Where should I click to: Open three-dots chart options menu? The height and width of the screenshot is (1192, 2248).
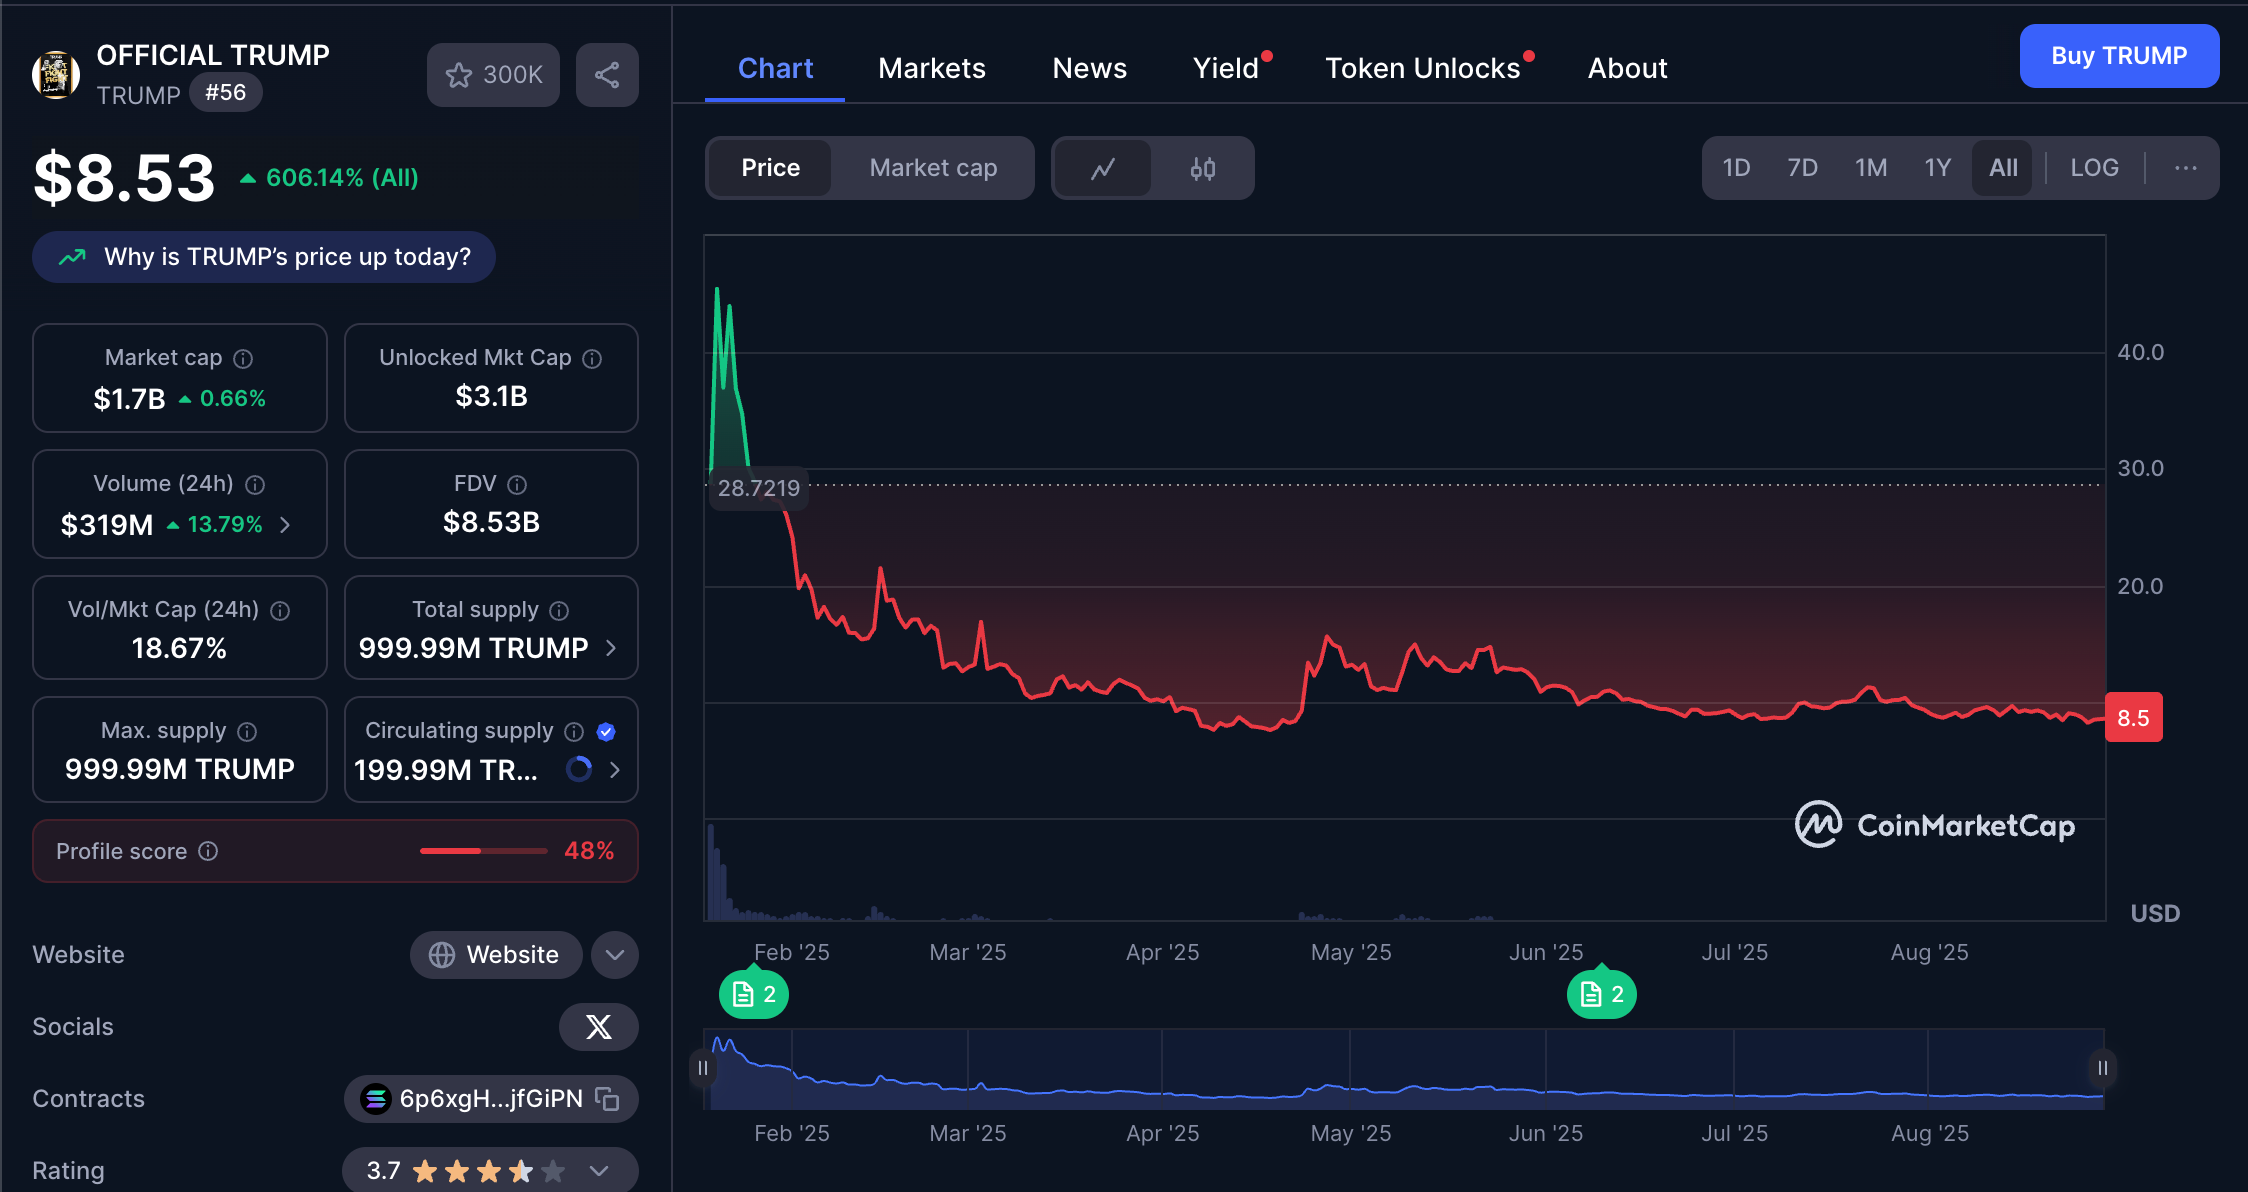point(2185,168)
